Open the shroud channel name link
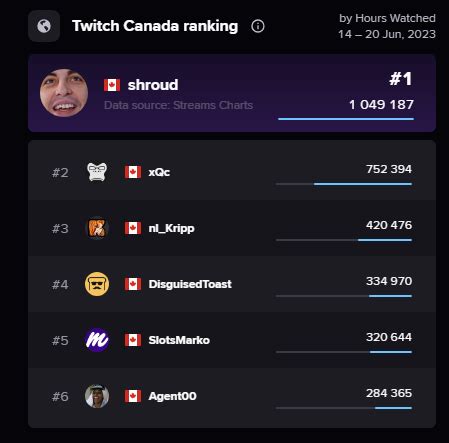Image resolution: width=449 pixels, height=443 pixels. (x=153, y=85)
